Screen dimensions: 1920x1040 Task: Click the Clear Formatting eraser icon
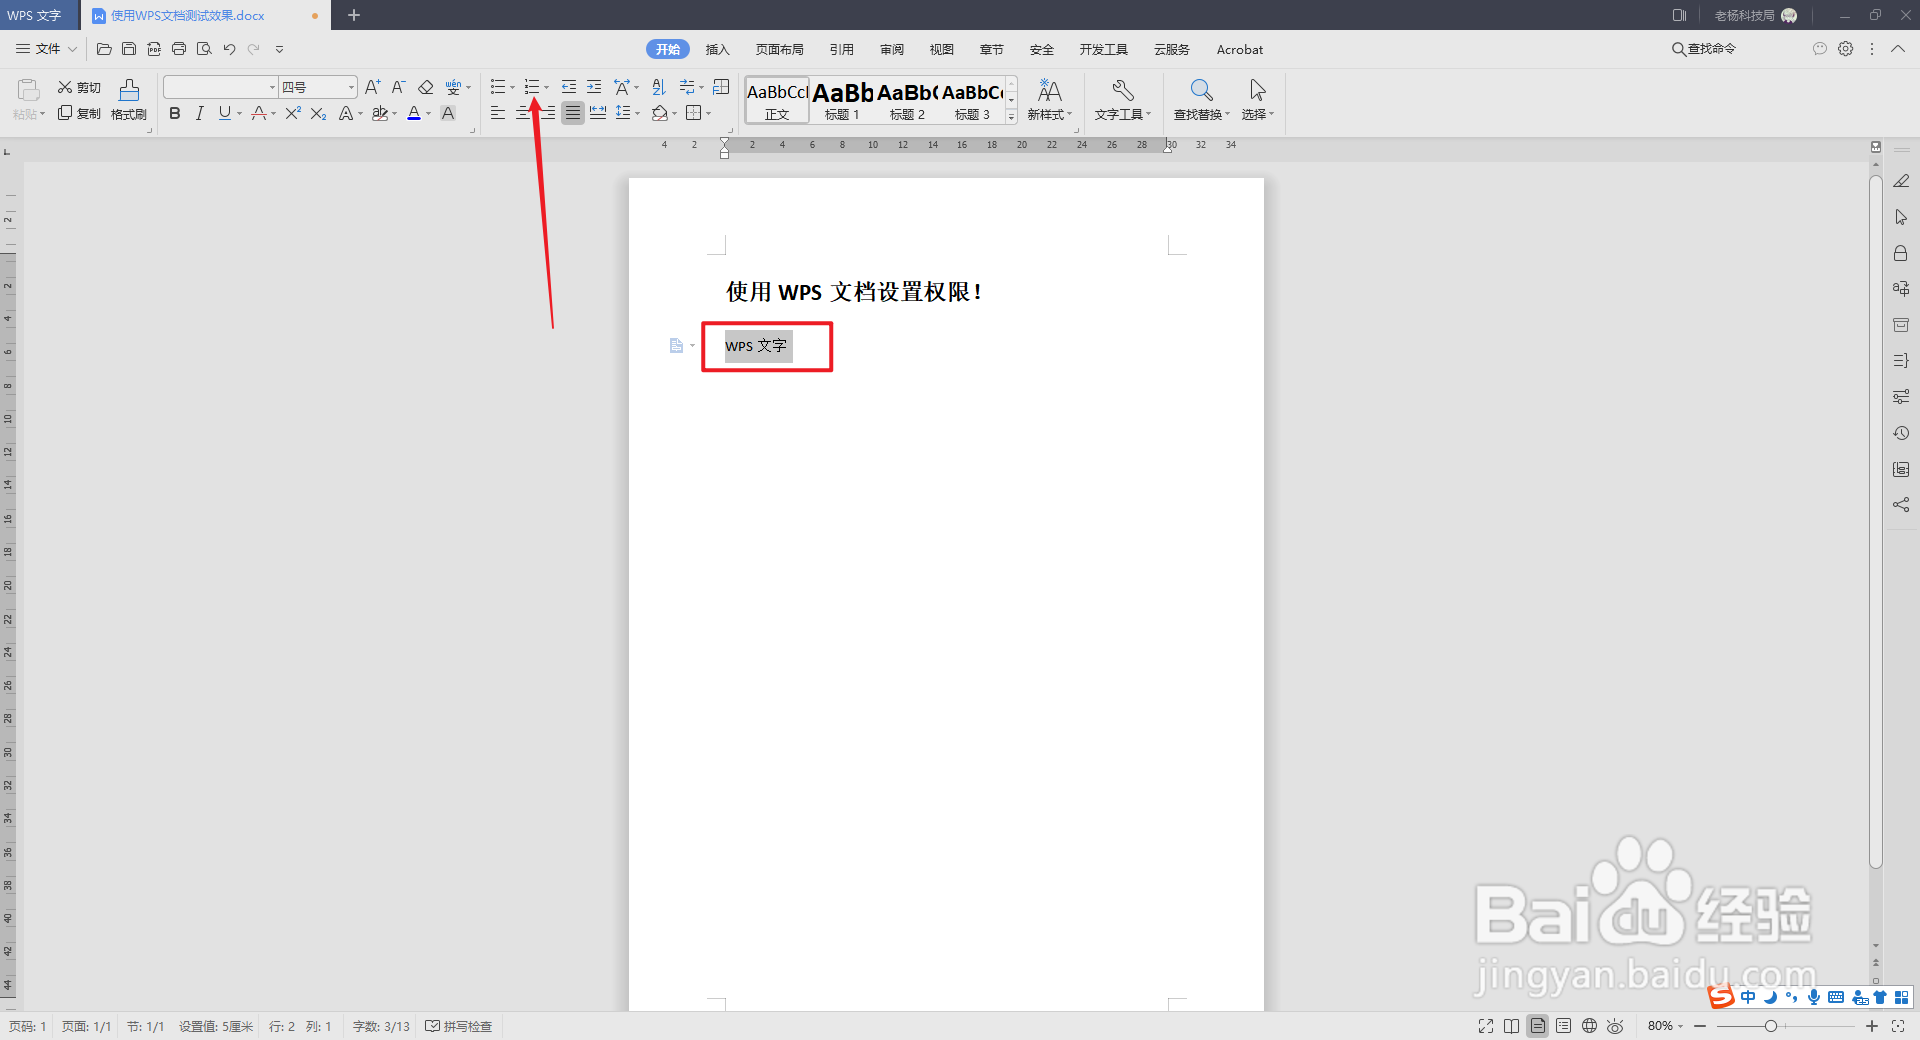tap(426, 87)
